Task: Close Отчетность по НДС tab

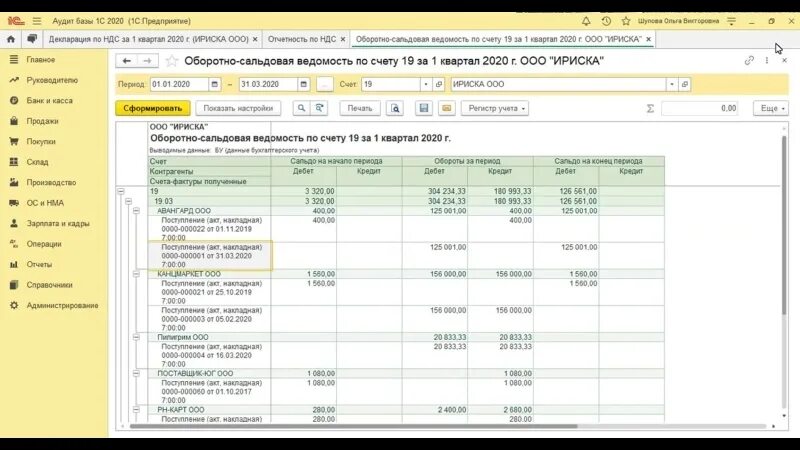Action: 343,39
